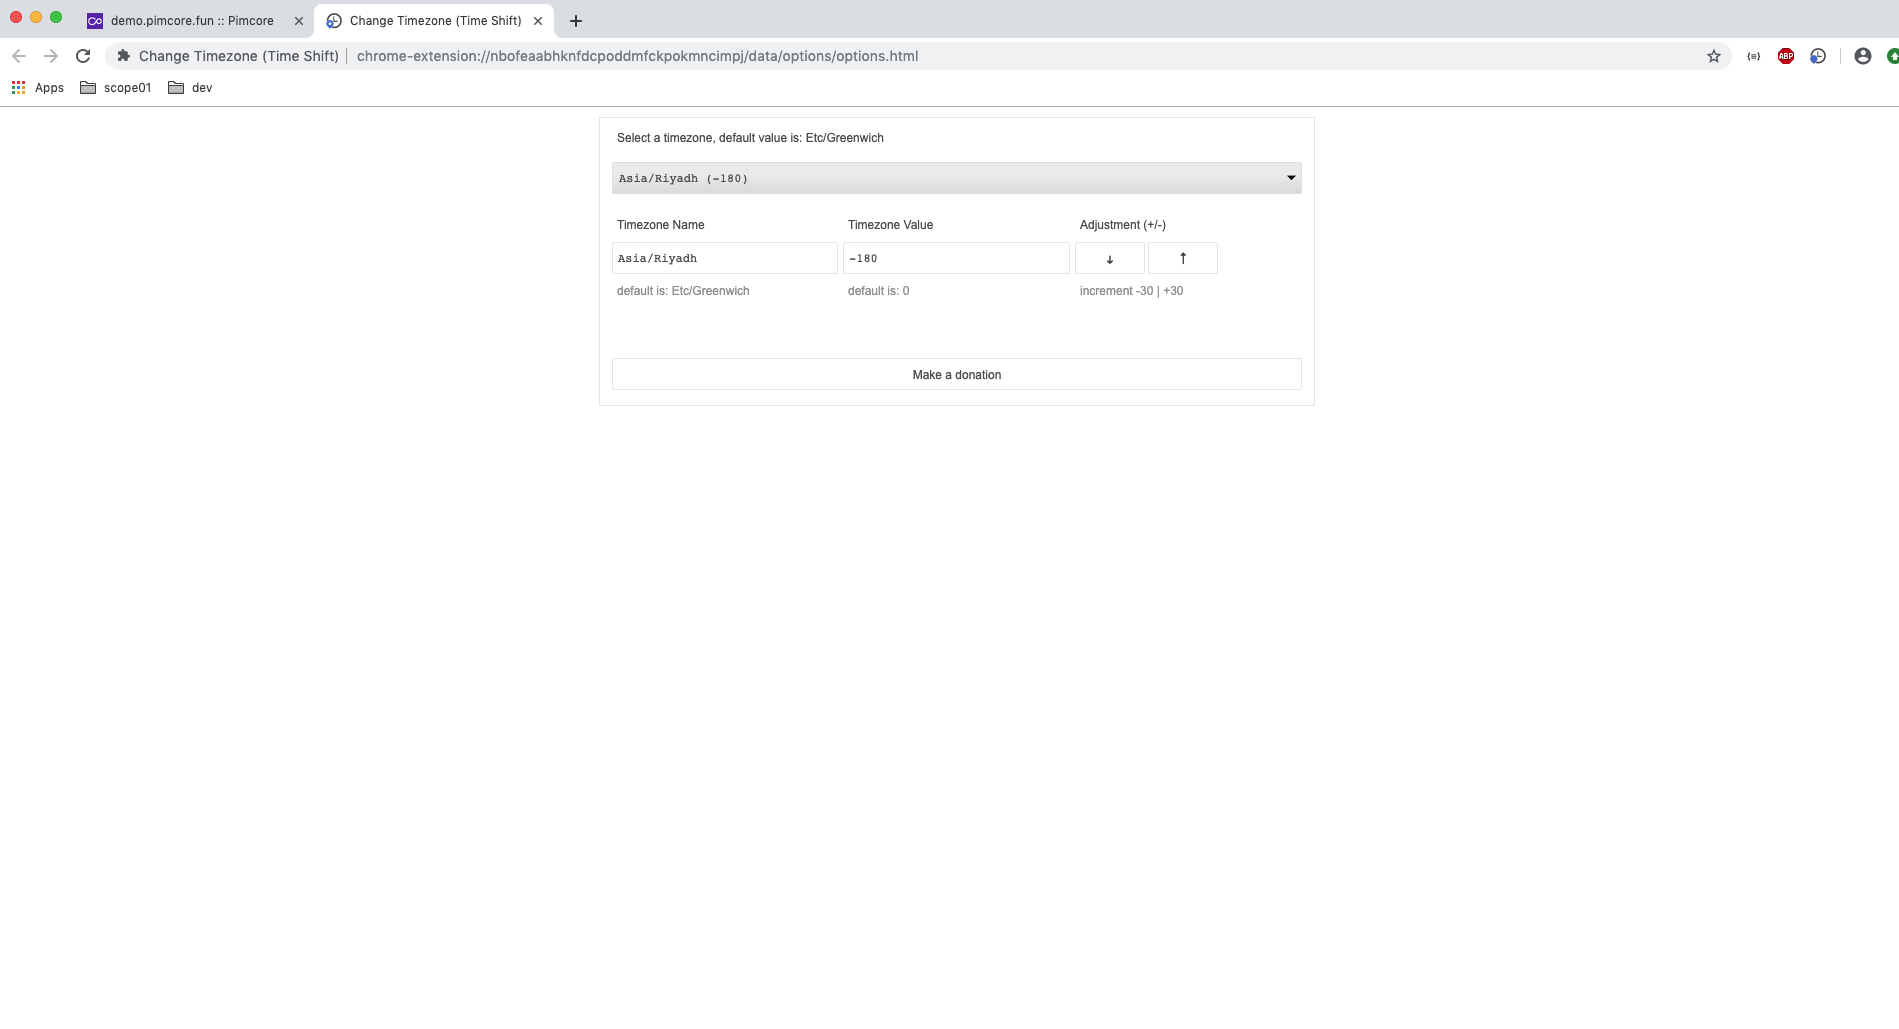
Task: Switch to the Change Timezone (Time Shift) tab
Action: [x=435, y=21]
